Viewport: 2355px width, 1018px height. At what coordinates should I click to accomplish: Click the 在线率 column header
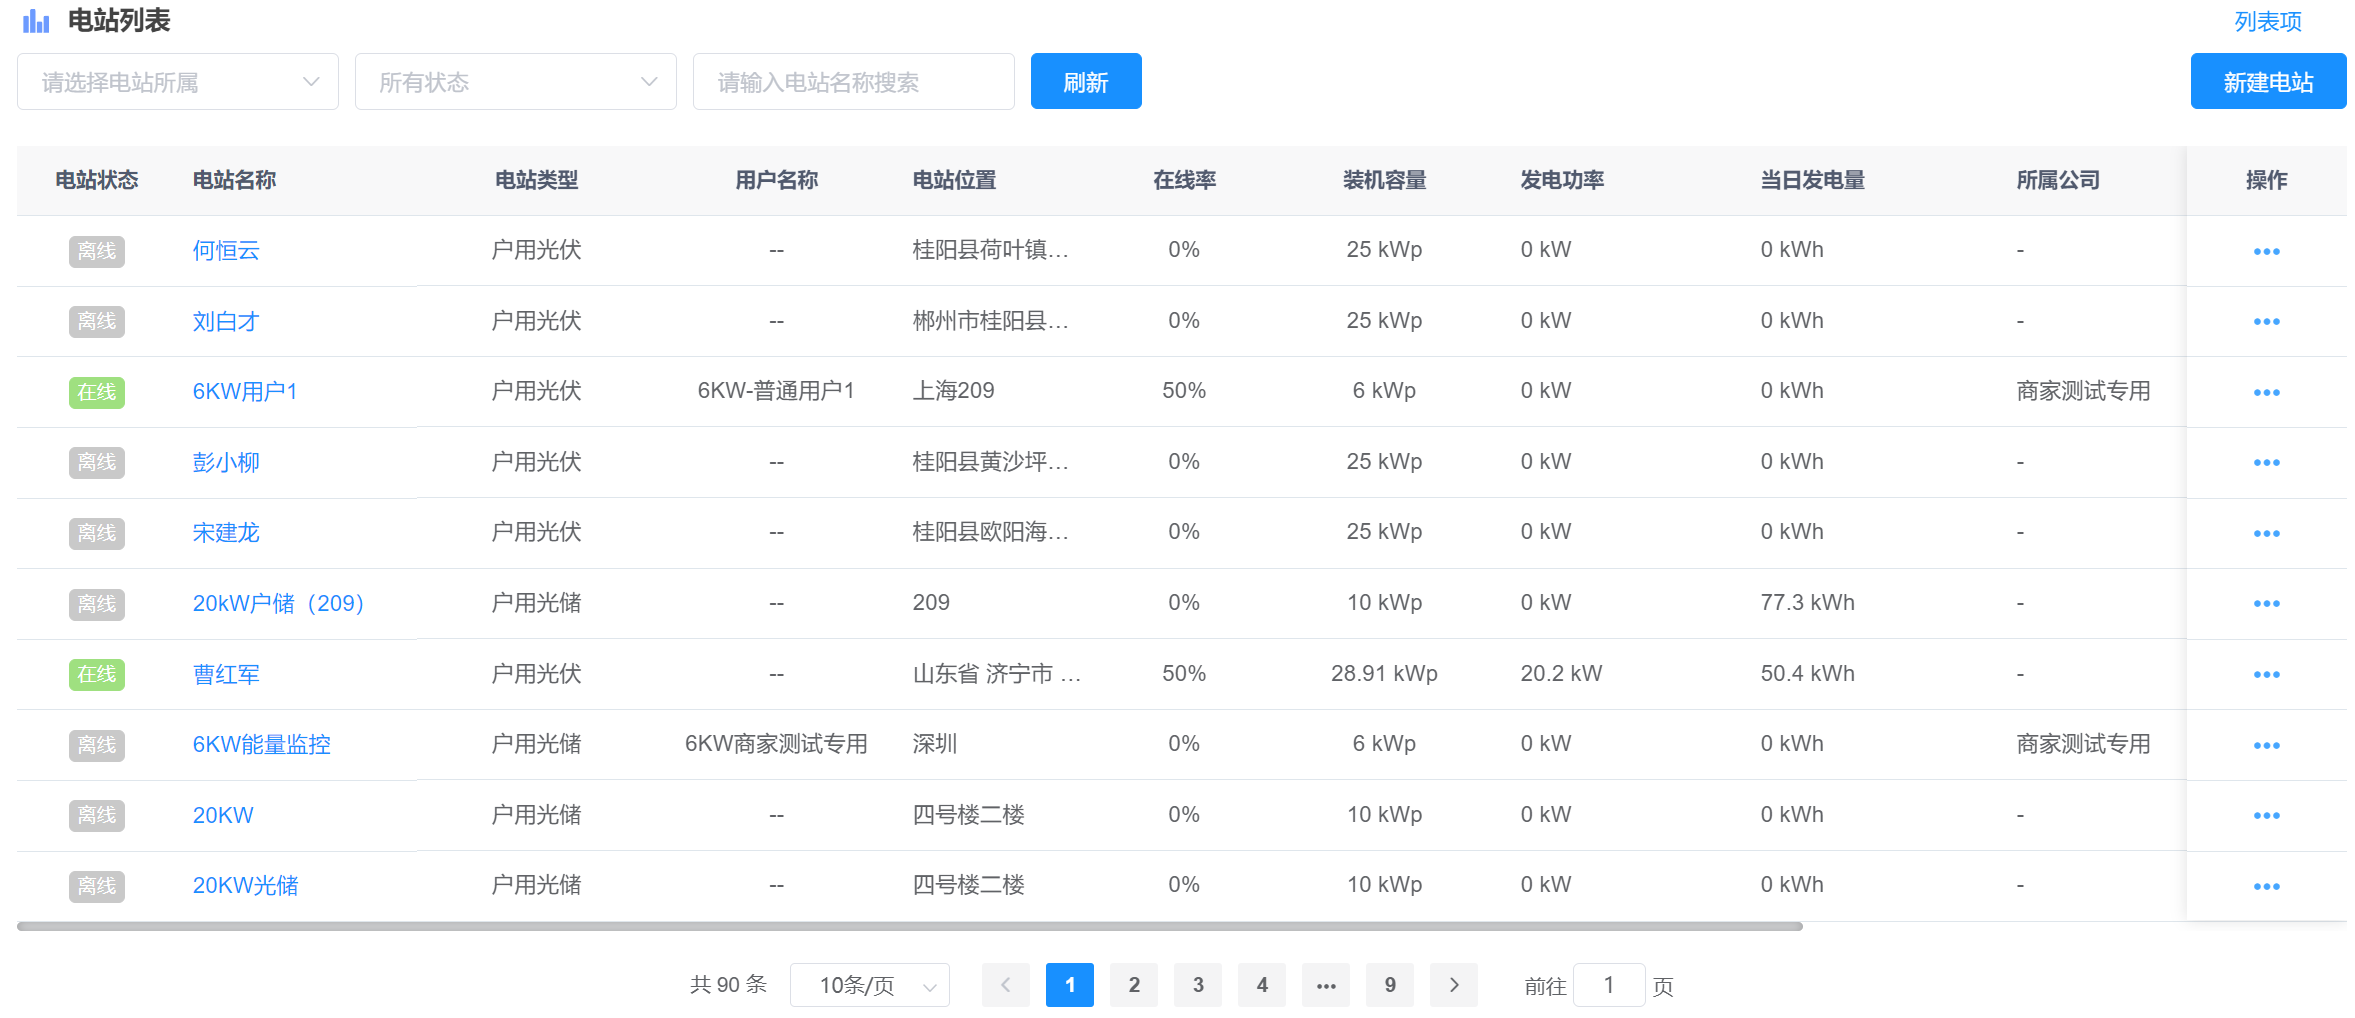(1184, 180)
